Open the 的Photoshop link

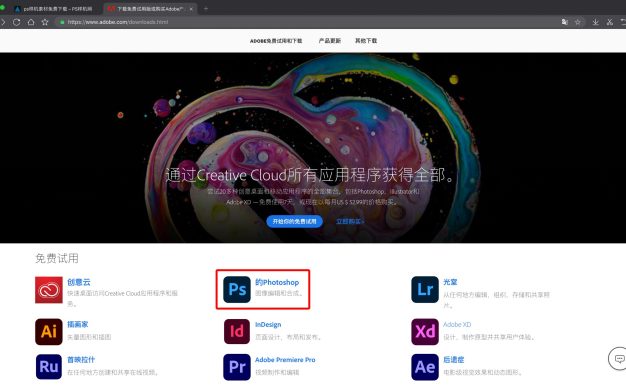point(277,282)
